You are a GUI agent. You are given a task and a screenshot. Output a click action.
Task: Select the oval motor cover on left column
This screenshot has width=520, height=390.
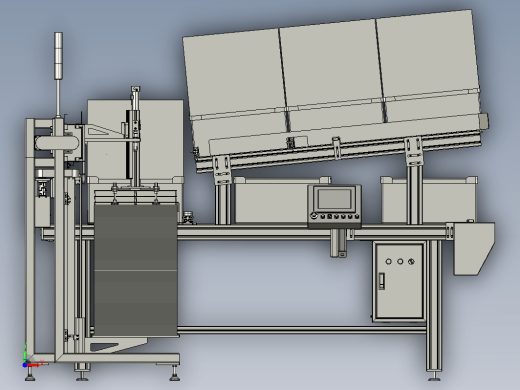pyautogui.click(x=57, y=144)
